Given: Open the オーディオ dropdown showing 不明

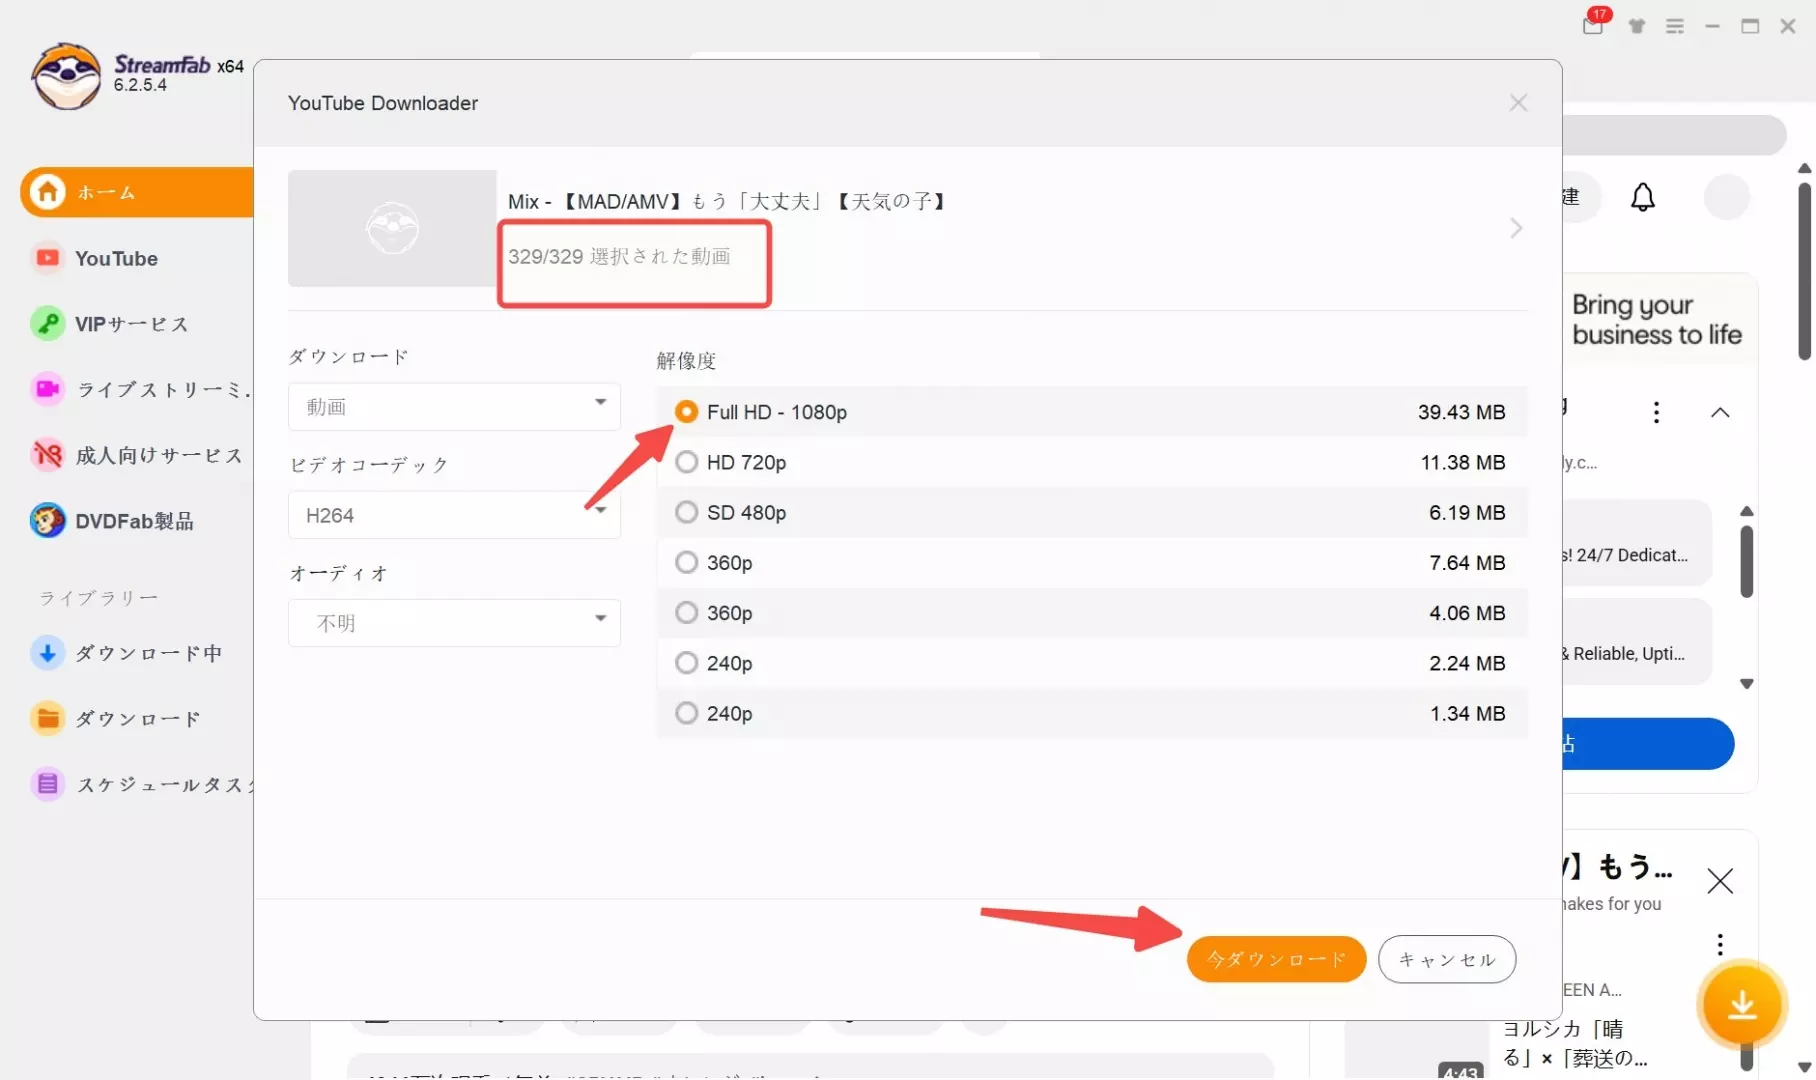Looking at the screenshot, I should [x=454, y=623].
